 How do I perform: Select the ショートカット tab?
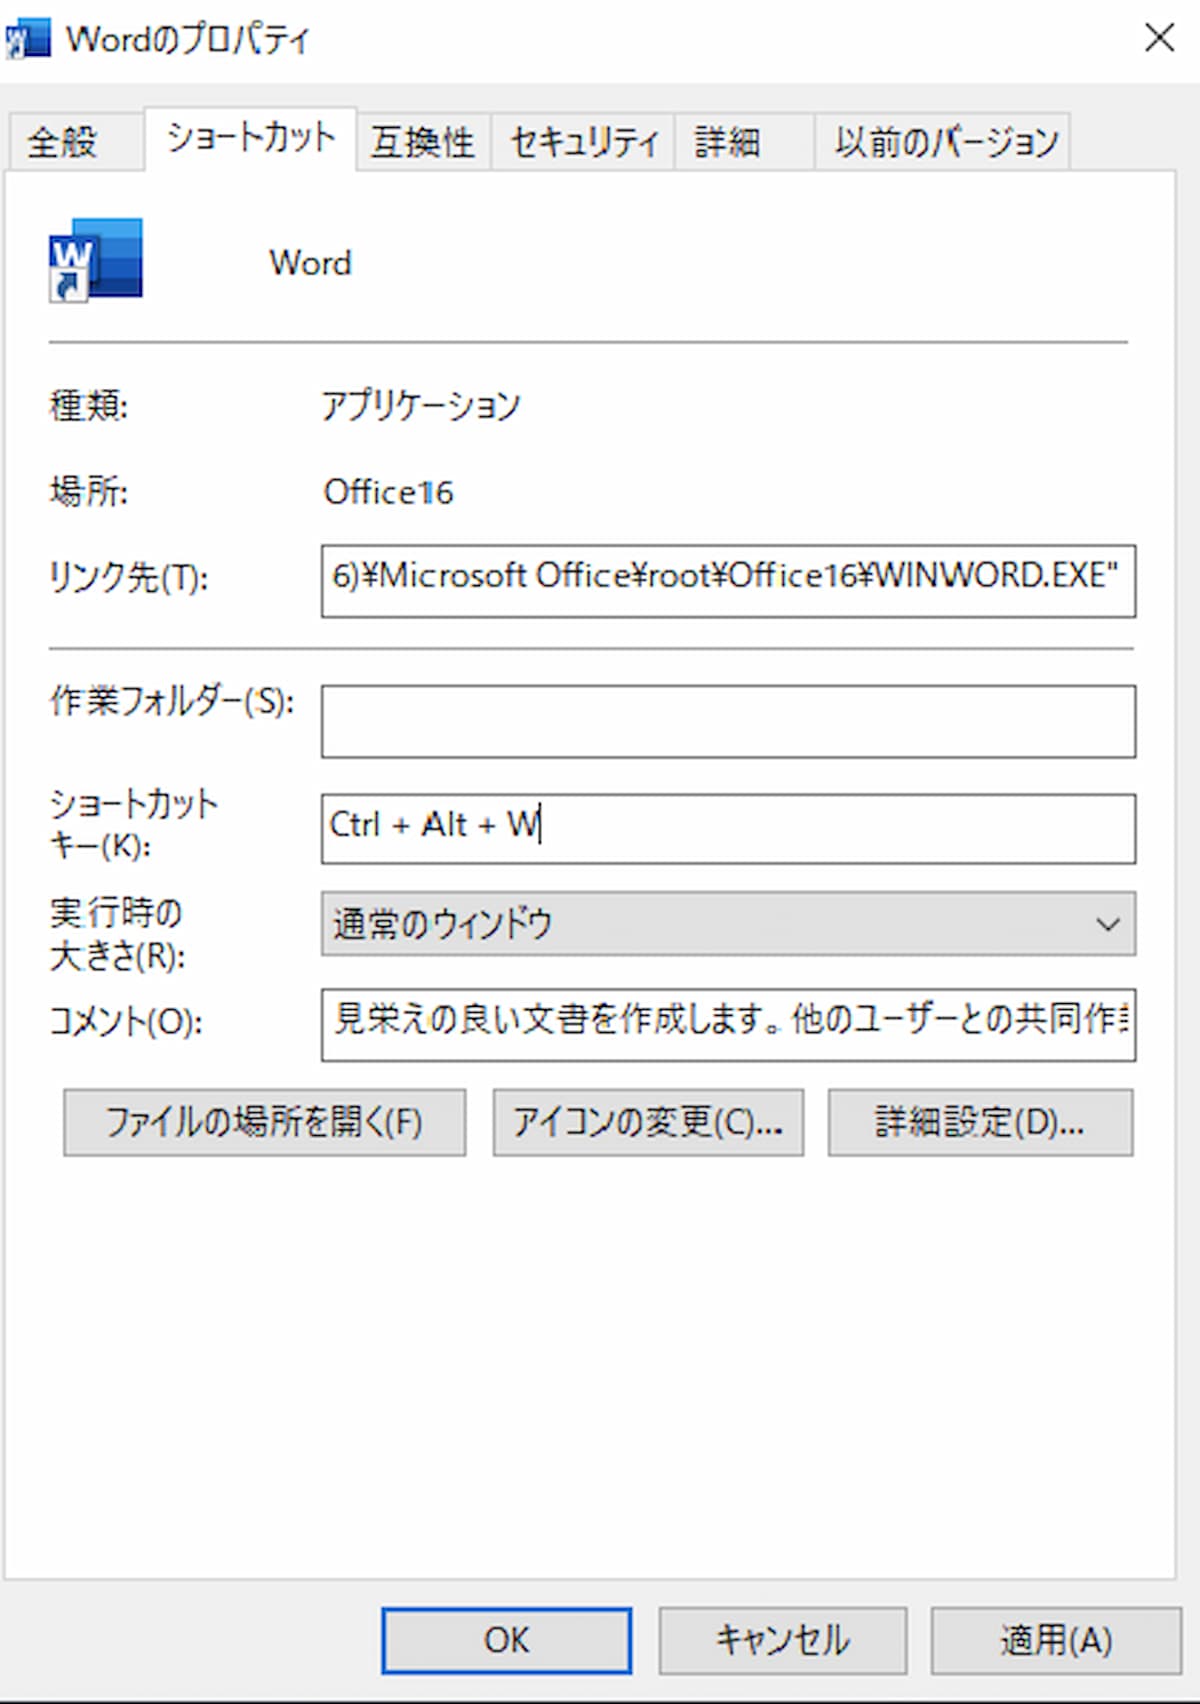(250, 138)
